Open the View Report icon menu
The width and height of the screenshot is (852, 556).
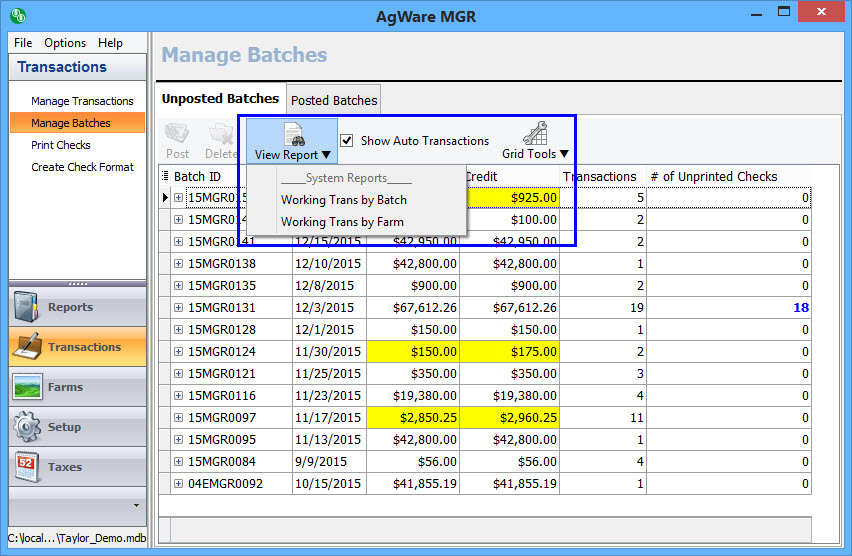coord(292,138)
